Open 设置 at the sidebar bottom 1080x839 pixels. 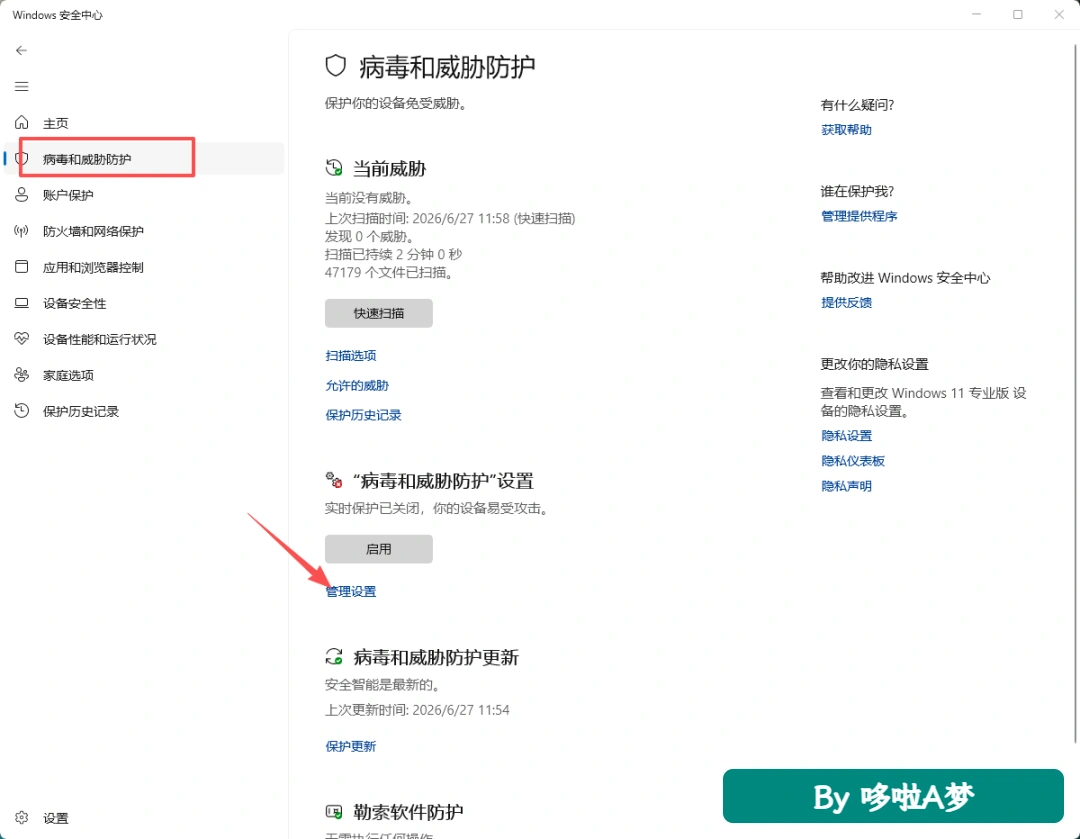click(x=144, y=818)
